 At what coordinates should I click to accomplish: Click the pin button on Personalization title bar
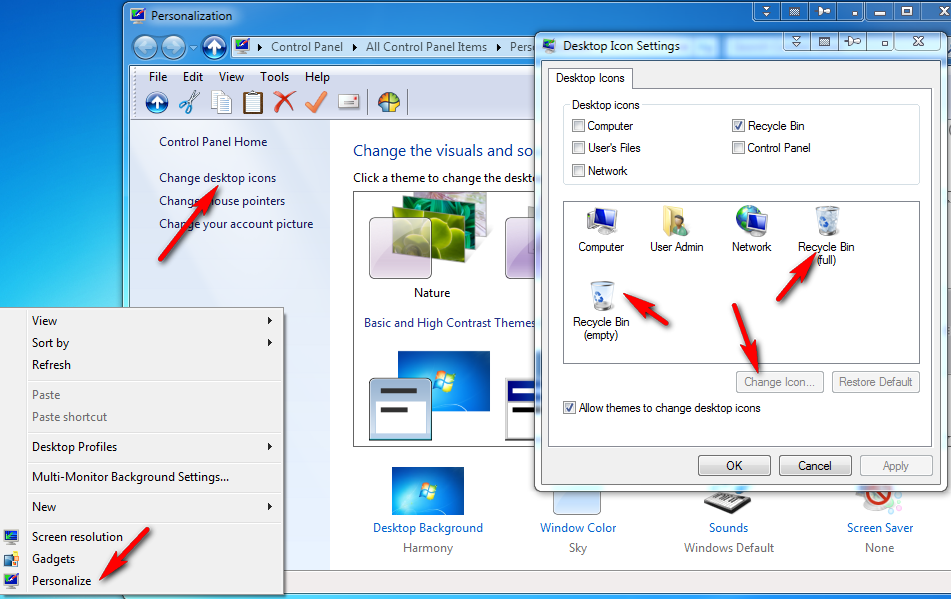(824, 11)
